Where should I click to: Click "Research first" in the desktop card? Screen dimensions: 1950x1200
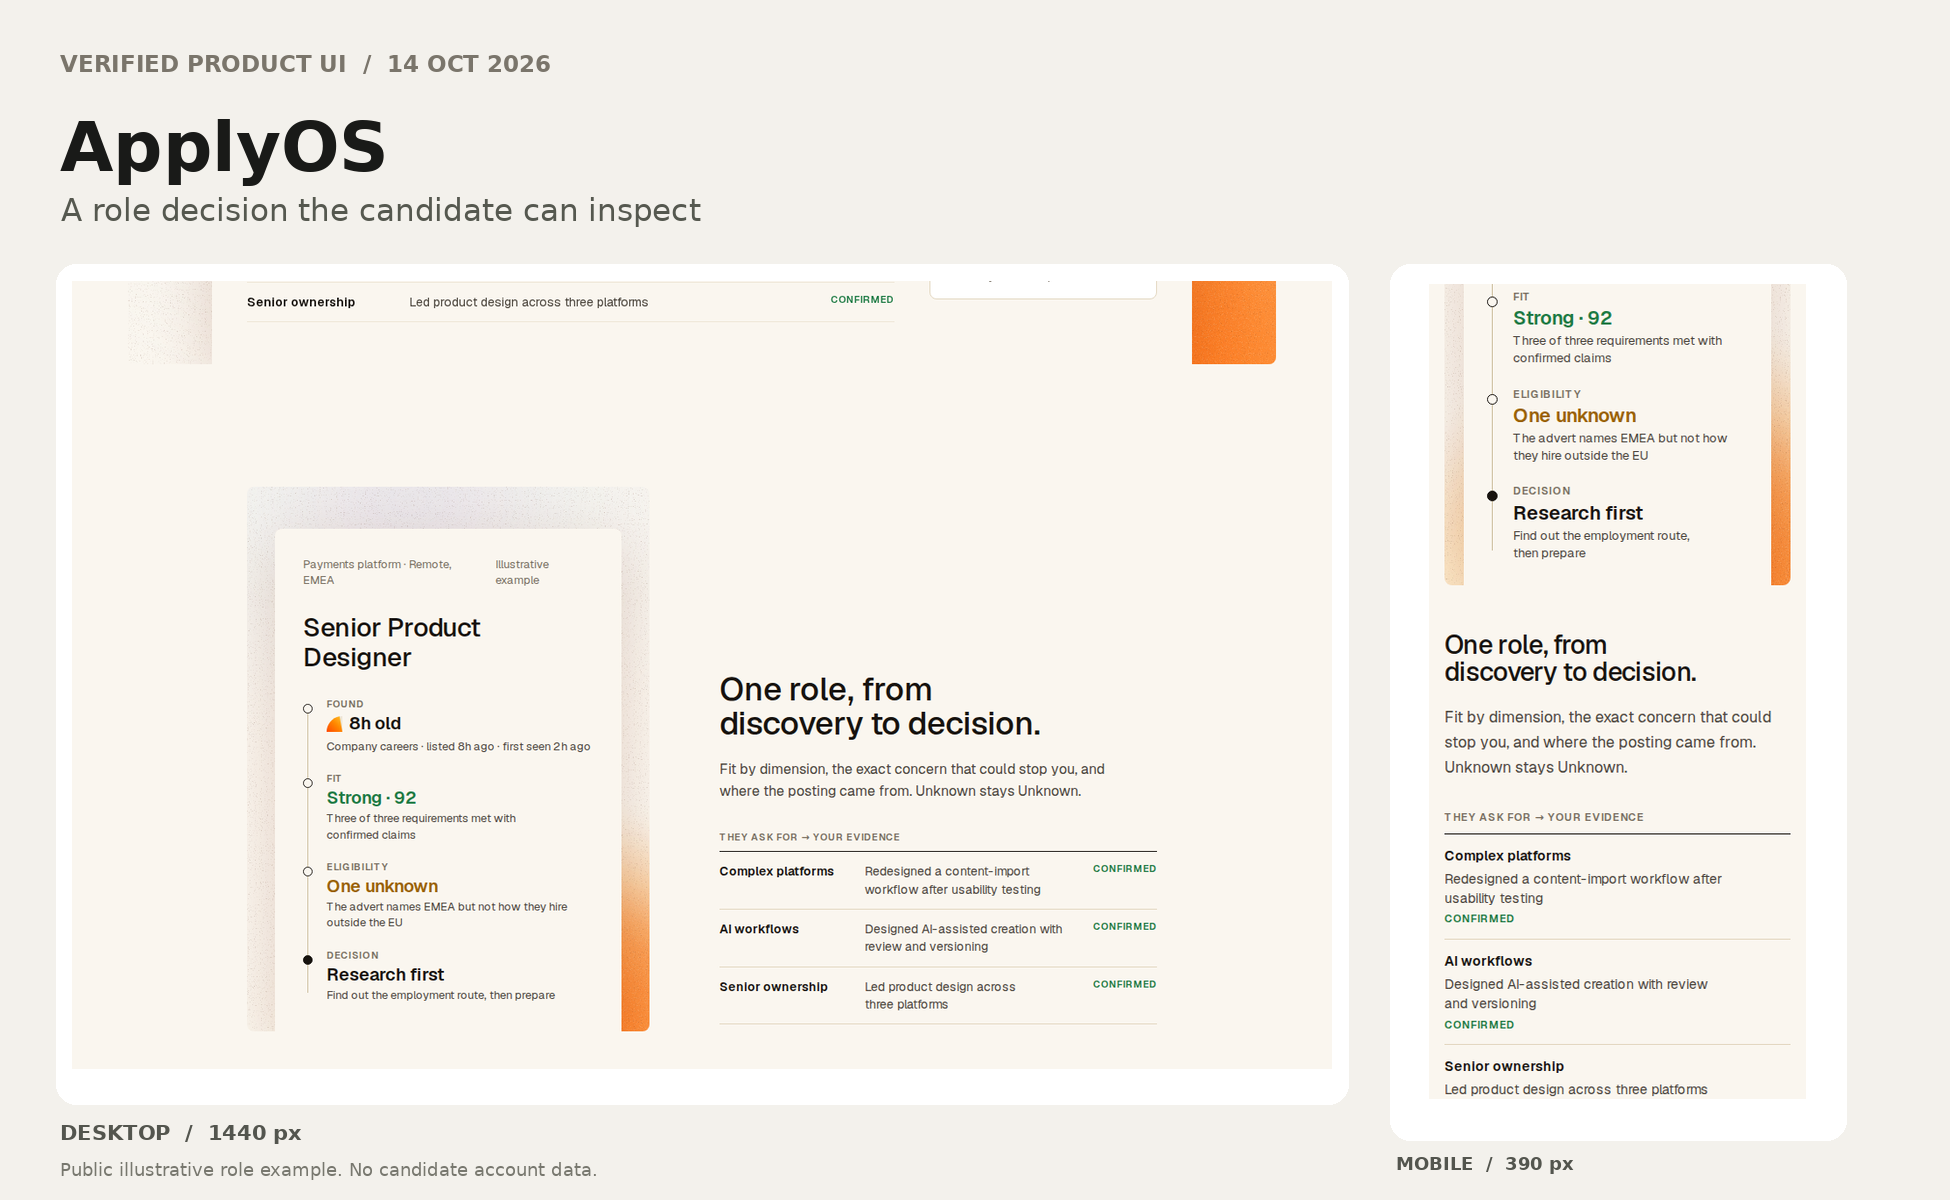point(385,975)
